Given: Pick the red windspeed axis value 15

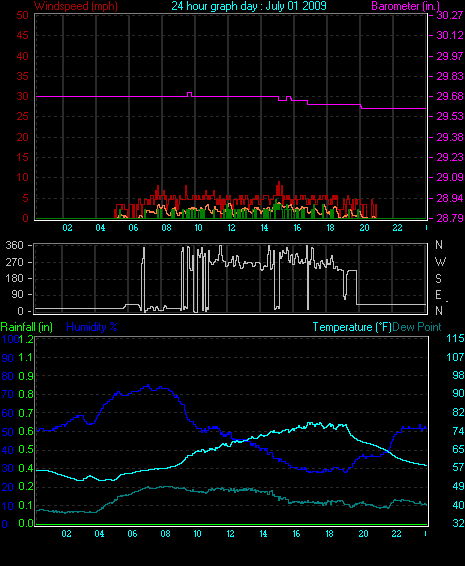Looking at the screenshot, I should (22, 157).
